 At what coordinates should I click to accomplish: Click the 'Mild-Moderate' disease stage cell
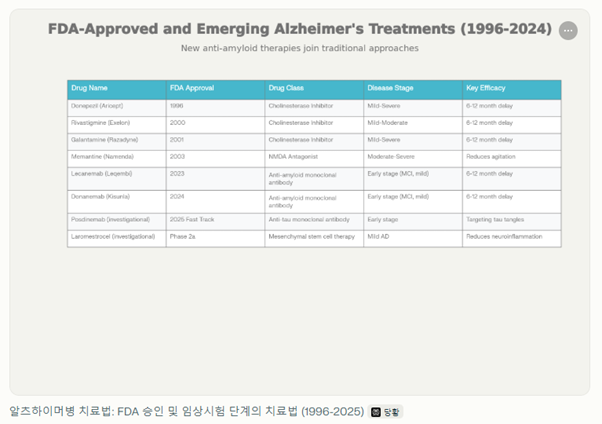[413, 125]
